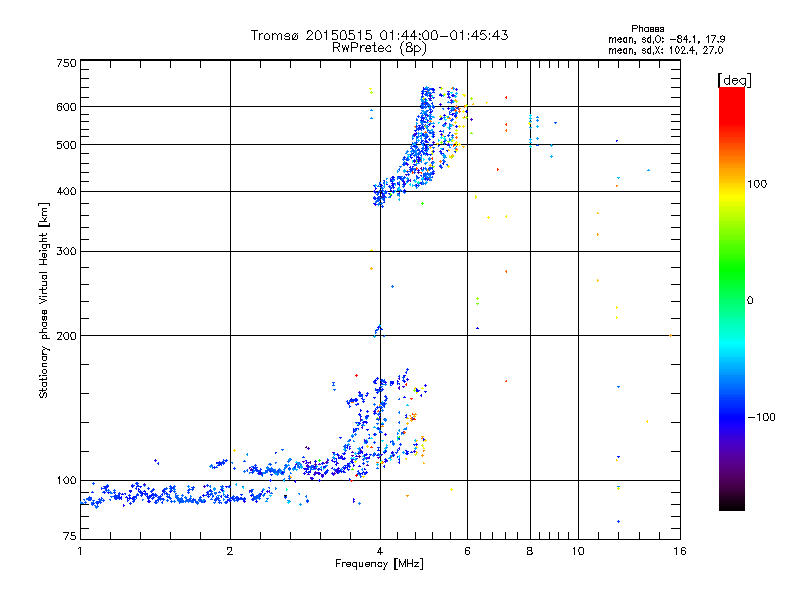Click the x-axis tick label '10'
This screenshot has height=600, width=800.
coord(578,551)
